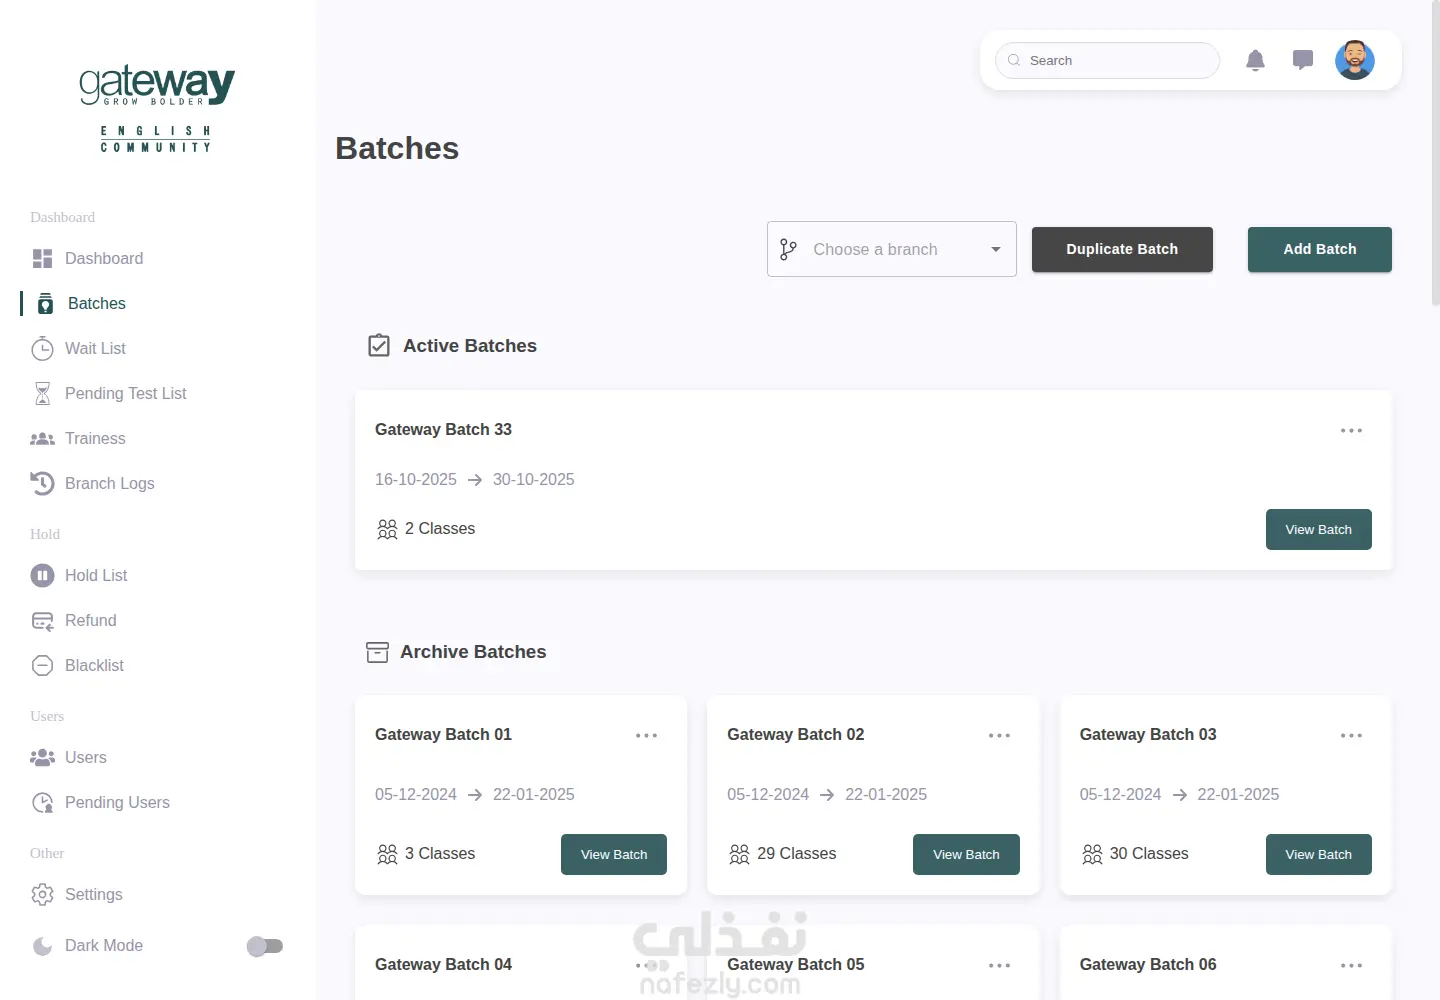Image resolution: width=1440 pixels, height=1000 pixels.
Task: Click the Blacklist icon in sidebar
Action: pos(42,665)
